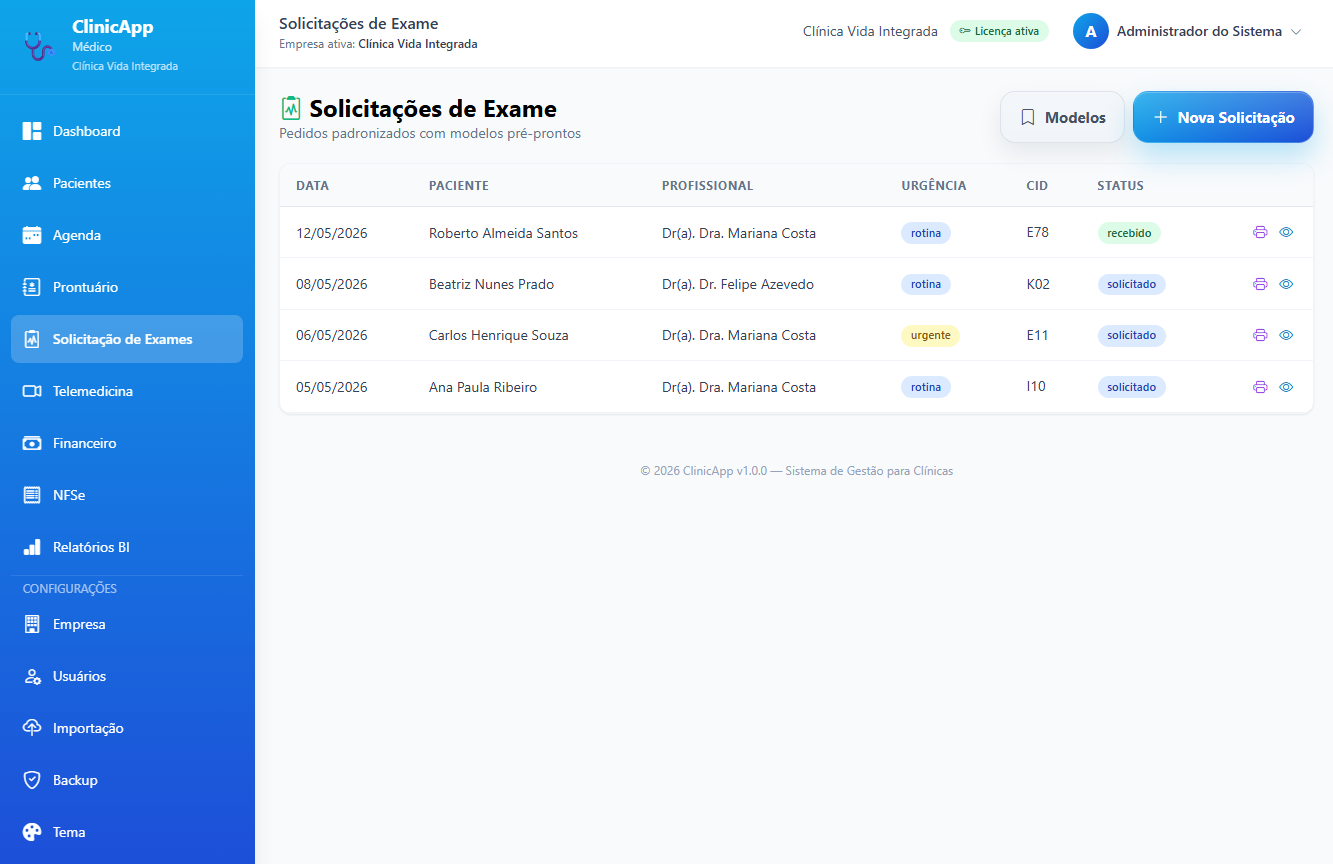Click the Nova Solicitação button
Viewport: 1333px width, 864px height.
tap(1223, 117)
